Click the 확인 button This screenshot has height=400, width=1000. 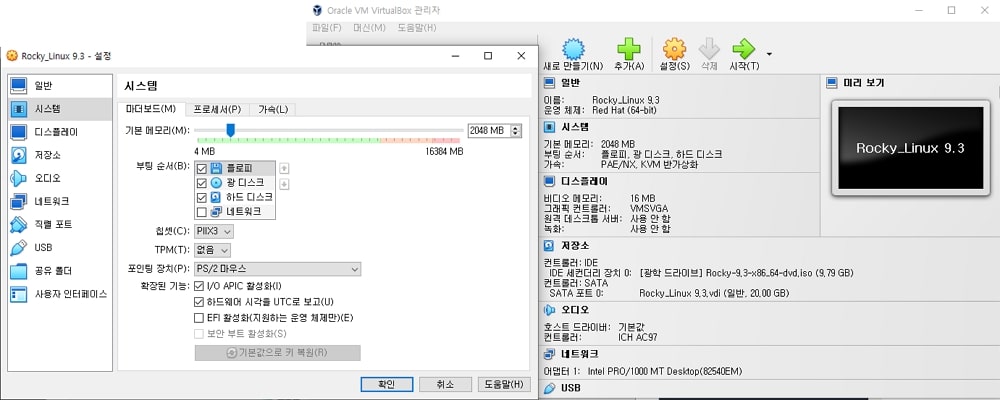point(386,385)
